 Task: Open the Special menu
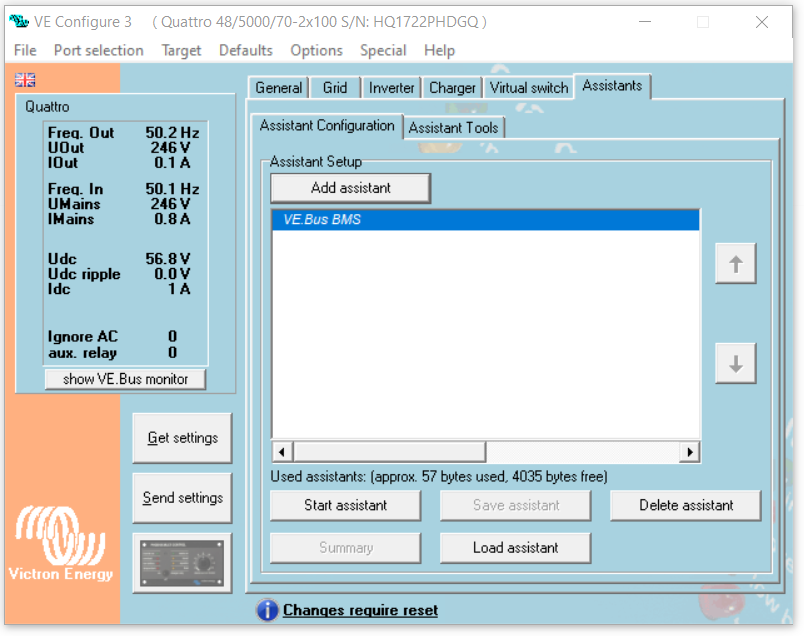coord(383,50)
